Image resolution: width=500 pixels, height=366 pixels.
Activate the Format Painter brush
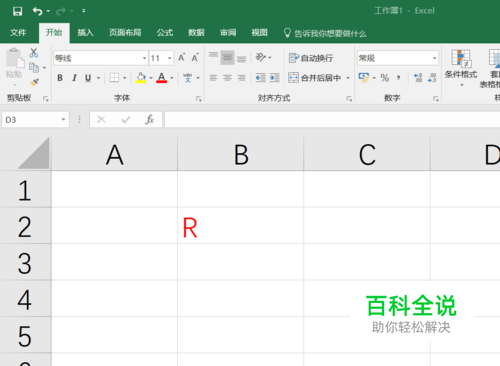(34, 82)
